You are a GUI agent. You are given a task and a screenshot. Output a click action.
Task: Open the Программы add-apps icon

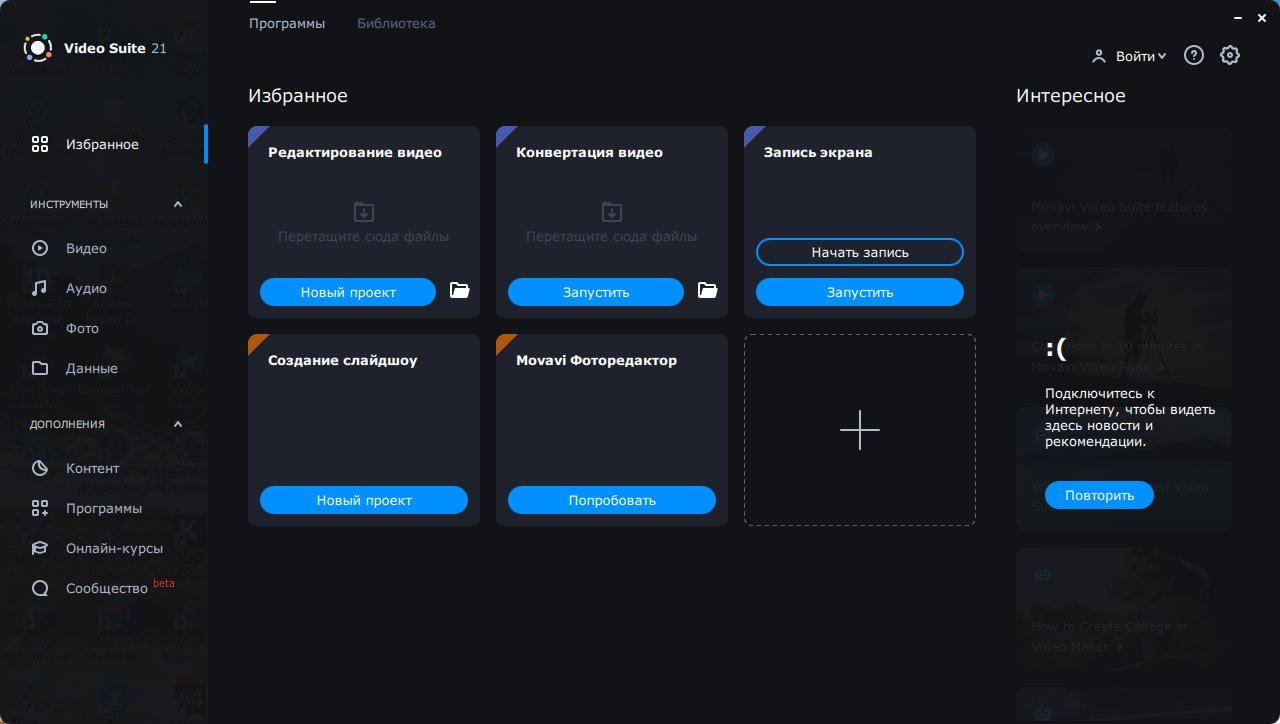click(x=40, y=508)
